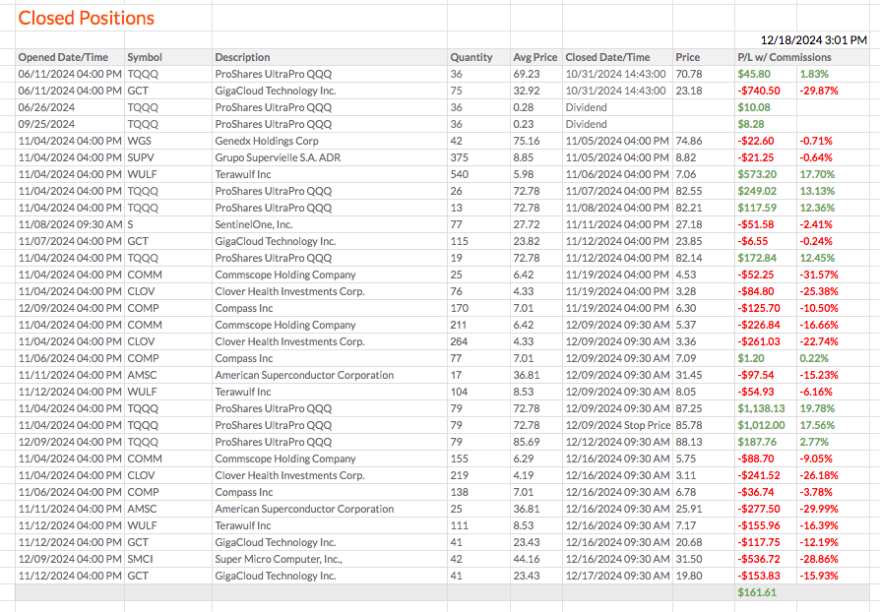Select the Symbol column header
This screenshot has width=880, height=612.
pyautogui.click(x=144, y=57)
